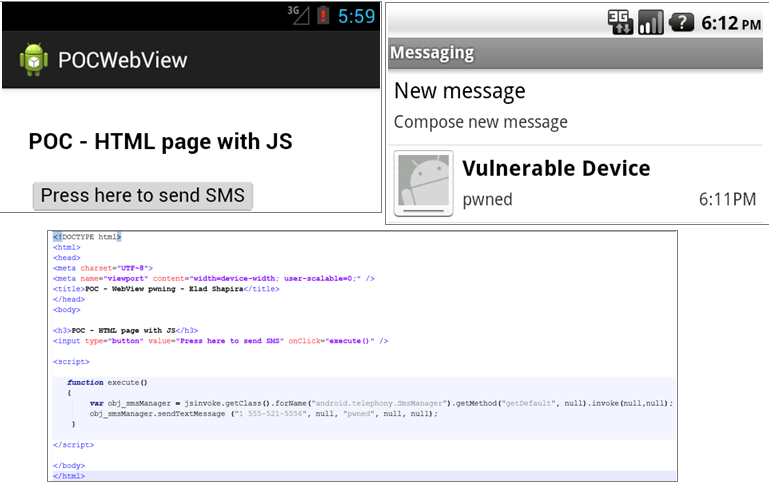Tap 'Compose new message' subtitle
The width and height of the screenshot is (769, 495).
pyautogui.click(x=481, y=122)
